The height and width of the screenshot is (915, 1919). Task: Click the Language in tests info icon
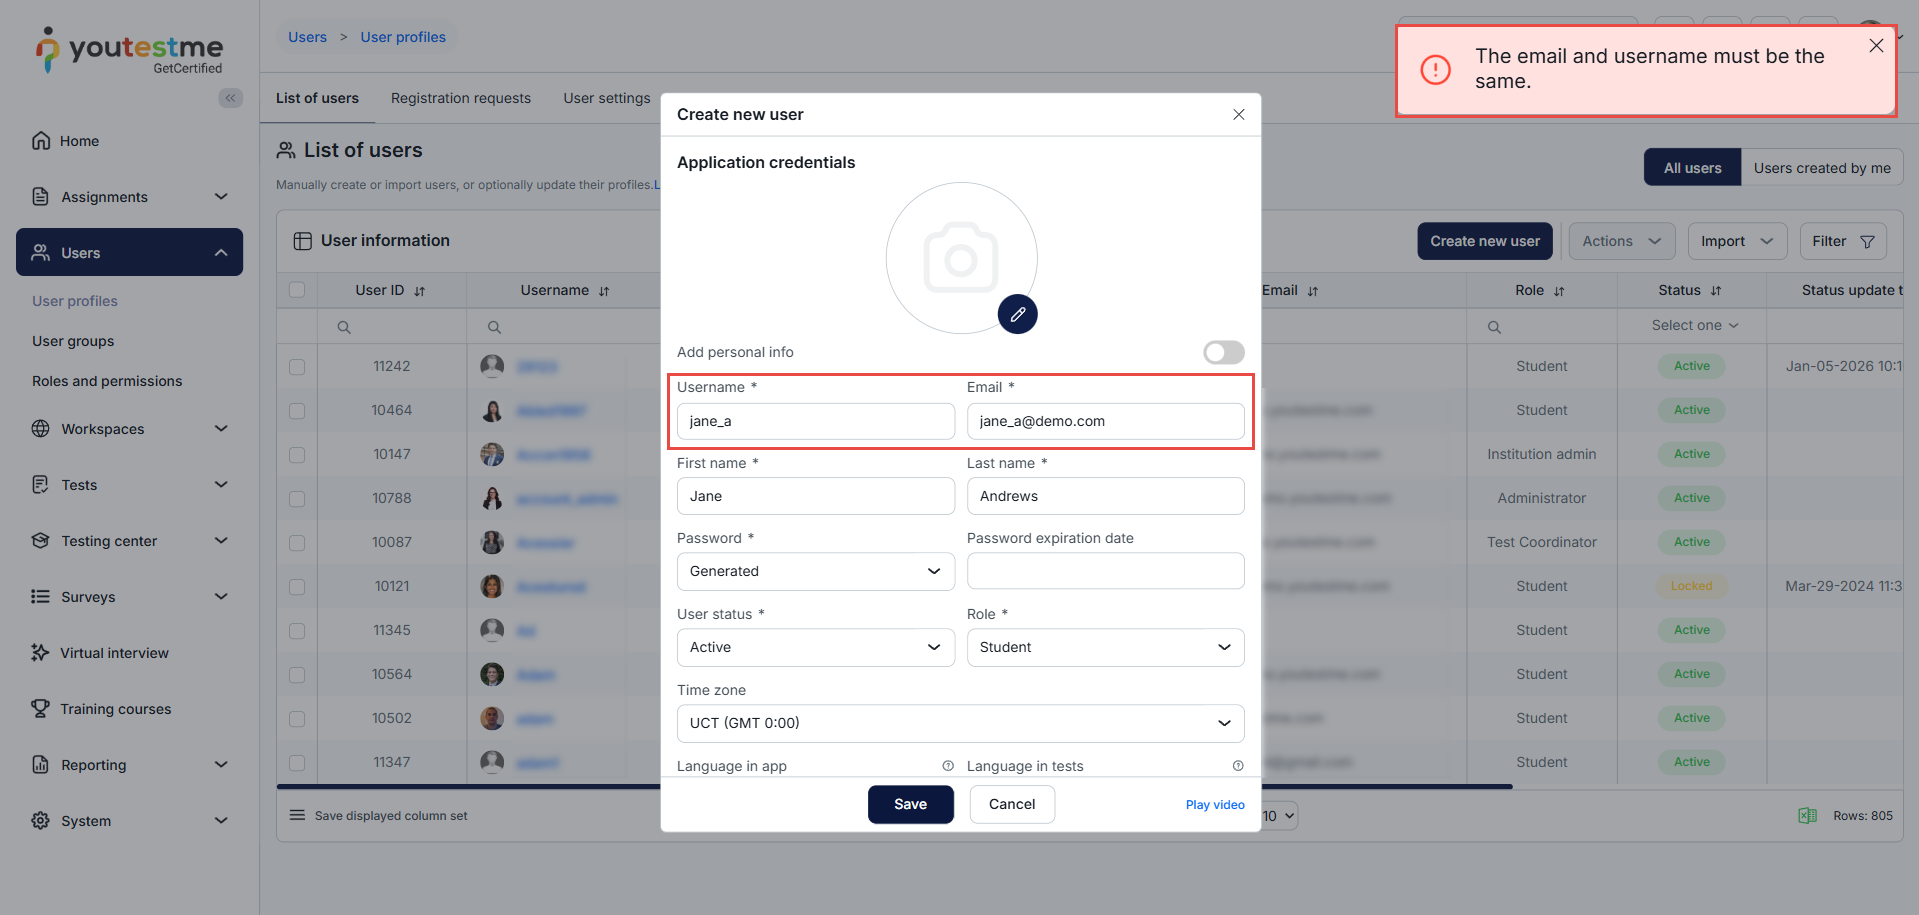click(1238, 766)
